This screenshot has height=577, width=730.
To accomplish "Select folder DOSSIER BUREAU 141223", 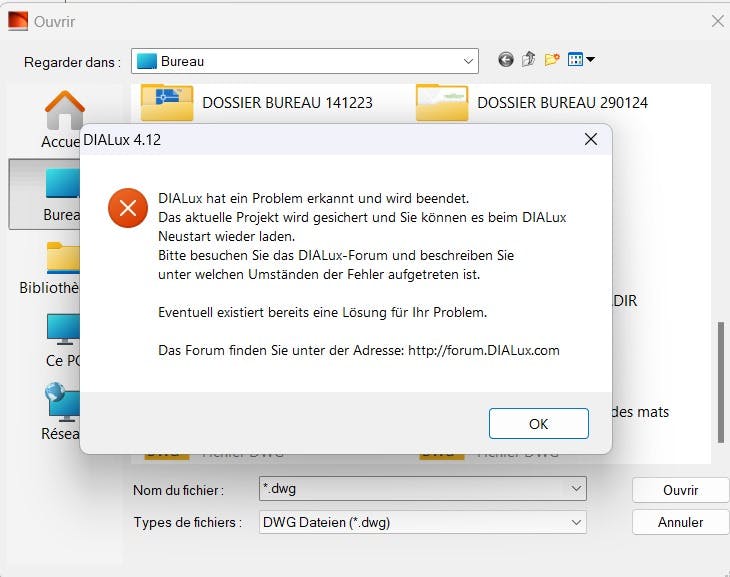I will click(257, 102).
